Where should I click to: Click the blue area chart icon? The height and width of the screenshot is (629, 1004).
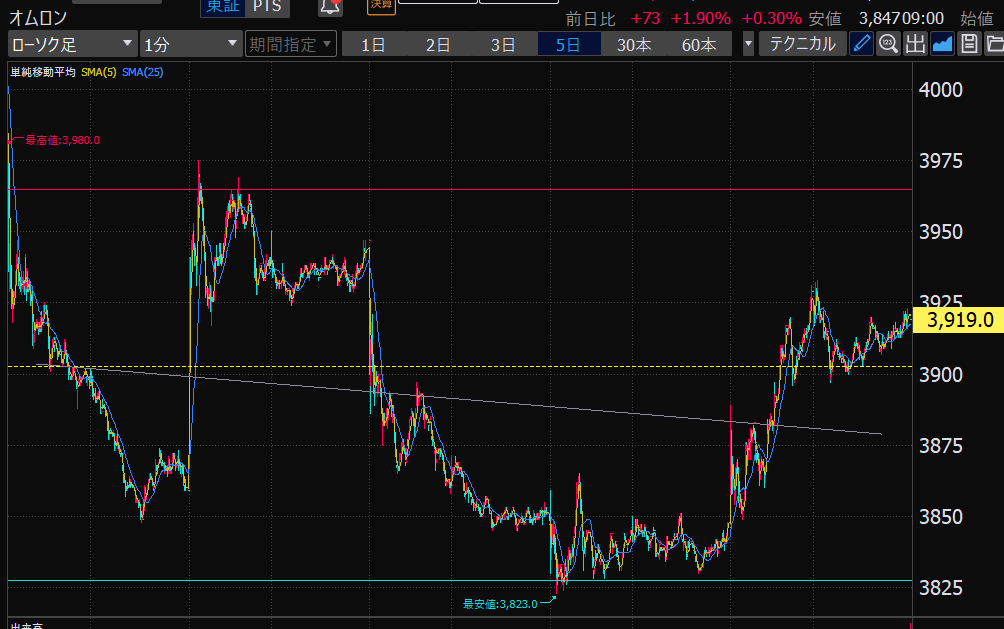[942, 44]
